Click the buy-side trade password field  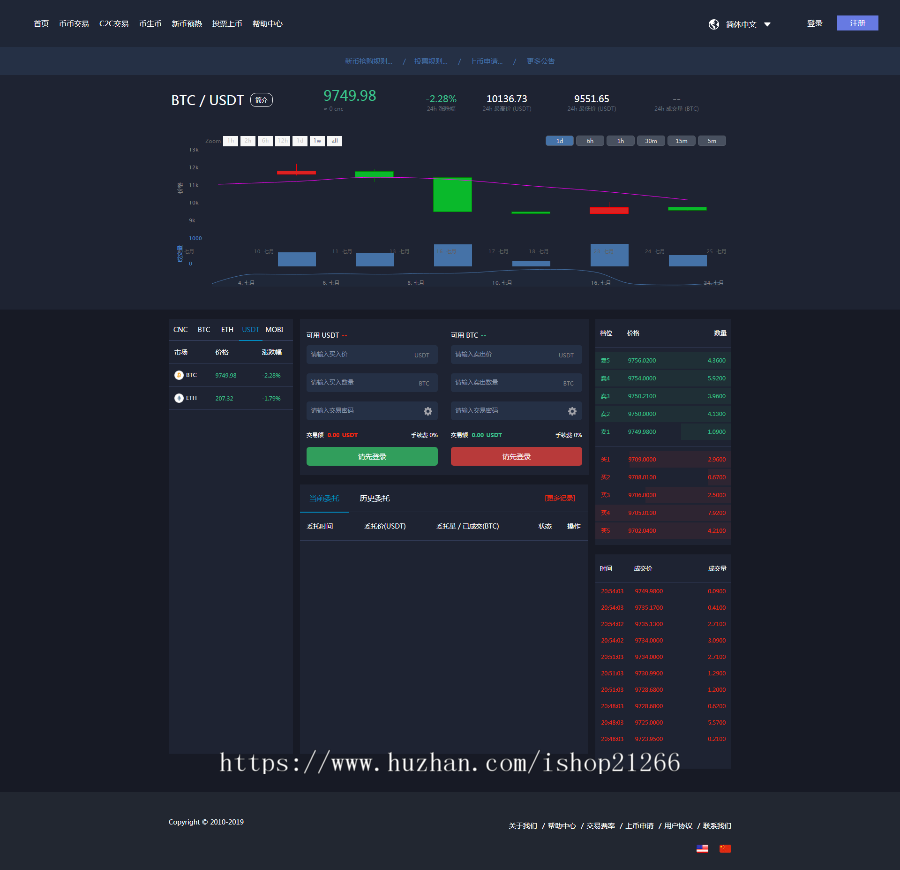tap(372, 411)
